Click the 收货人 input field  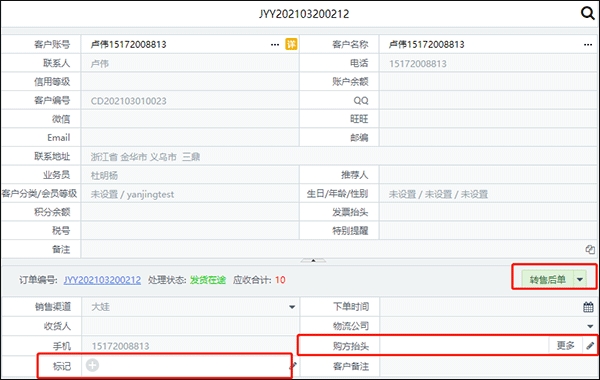pyautogui.click(x=191, y=326)
